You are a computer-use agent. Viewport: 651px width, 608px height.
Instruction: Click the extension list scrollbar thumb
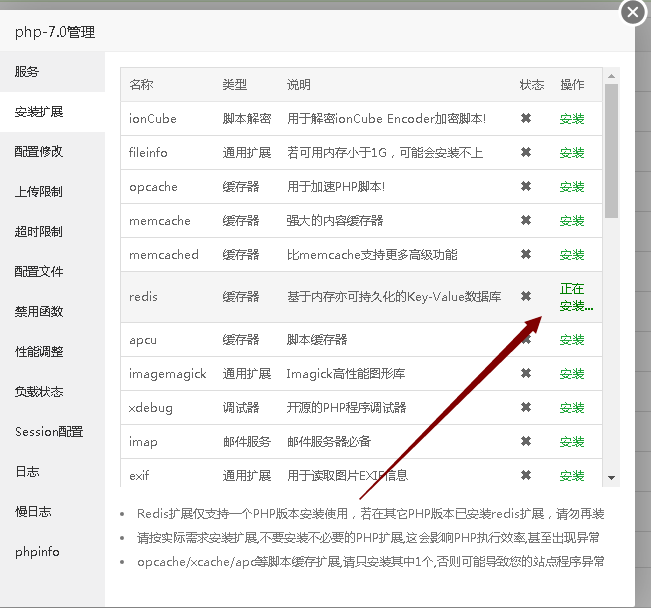[x=611, y=151]
